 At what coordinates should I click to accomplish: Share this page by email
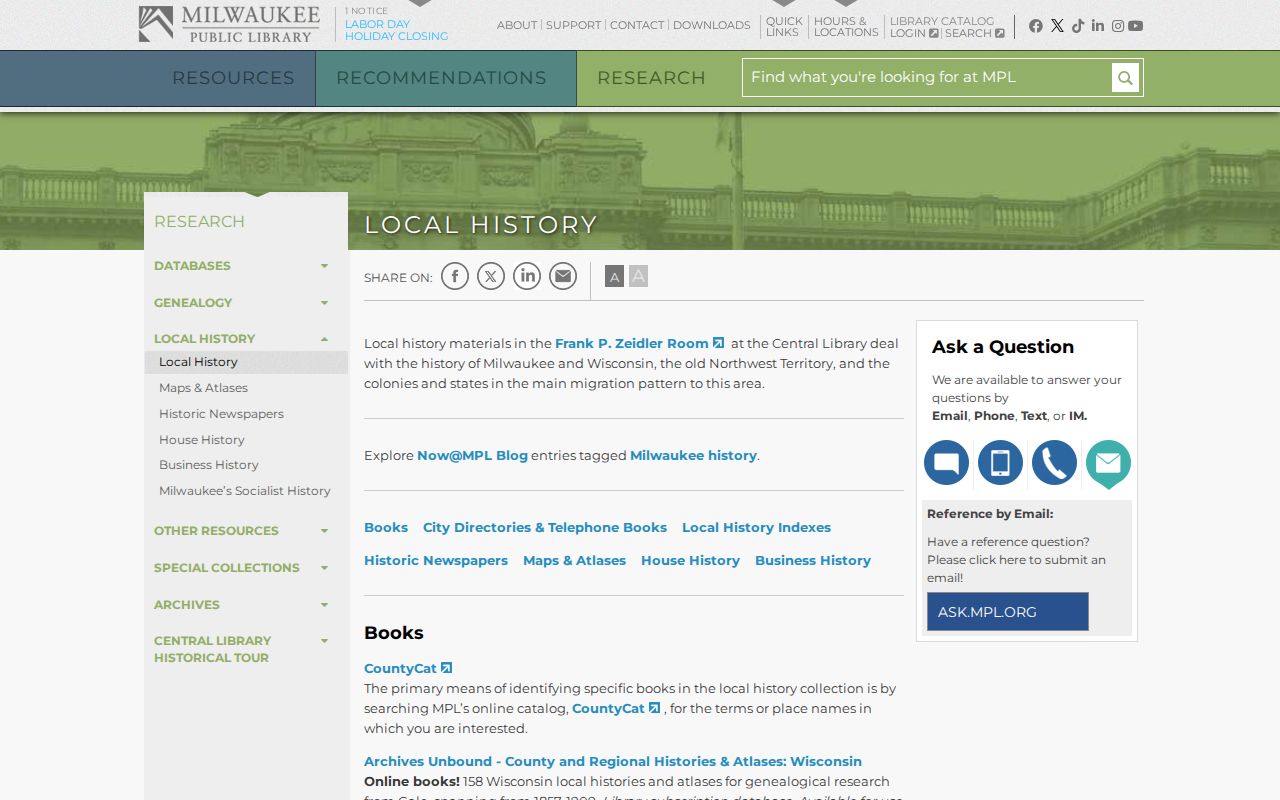click(x=563, y=276)
